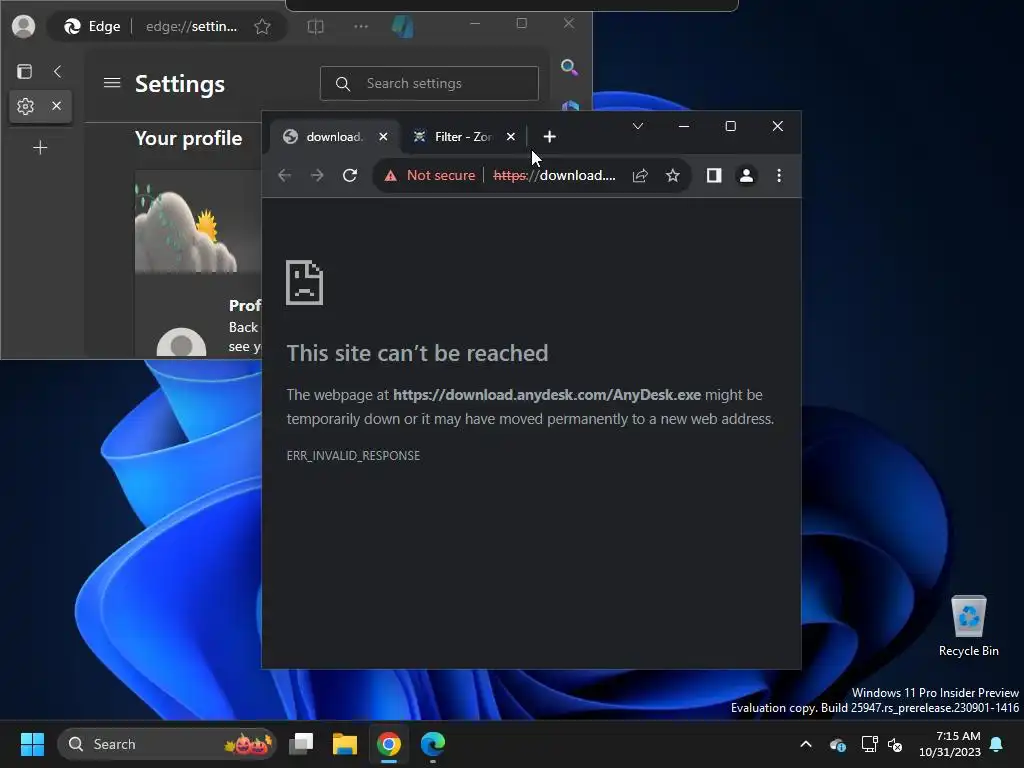Close the download tab in Chrome
Viewport: 1024px width, 768px height.
[383, 136]
